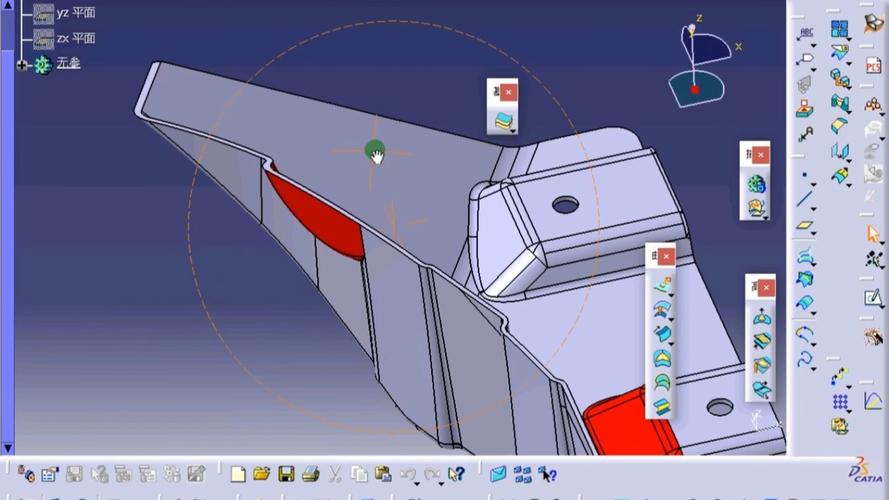Close the tall floating surface toolbar
This screenshot has width=889, height=500.
tap(666, 257)
